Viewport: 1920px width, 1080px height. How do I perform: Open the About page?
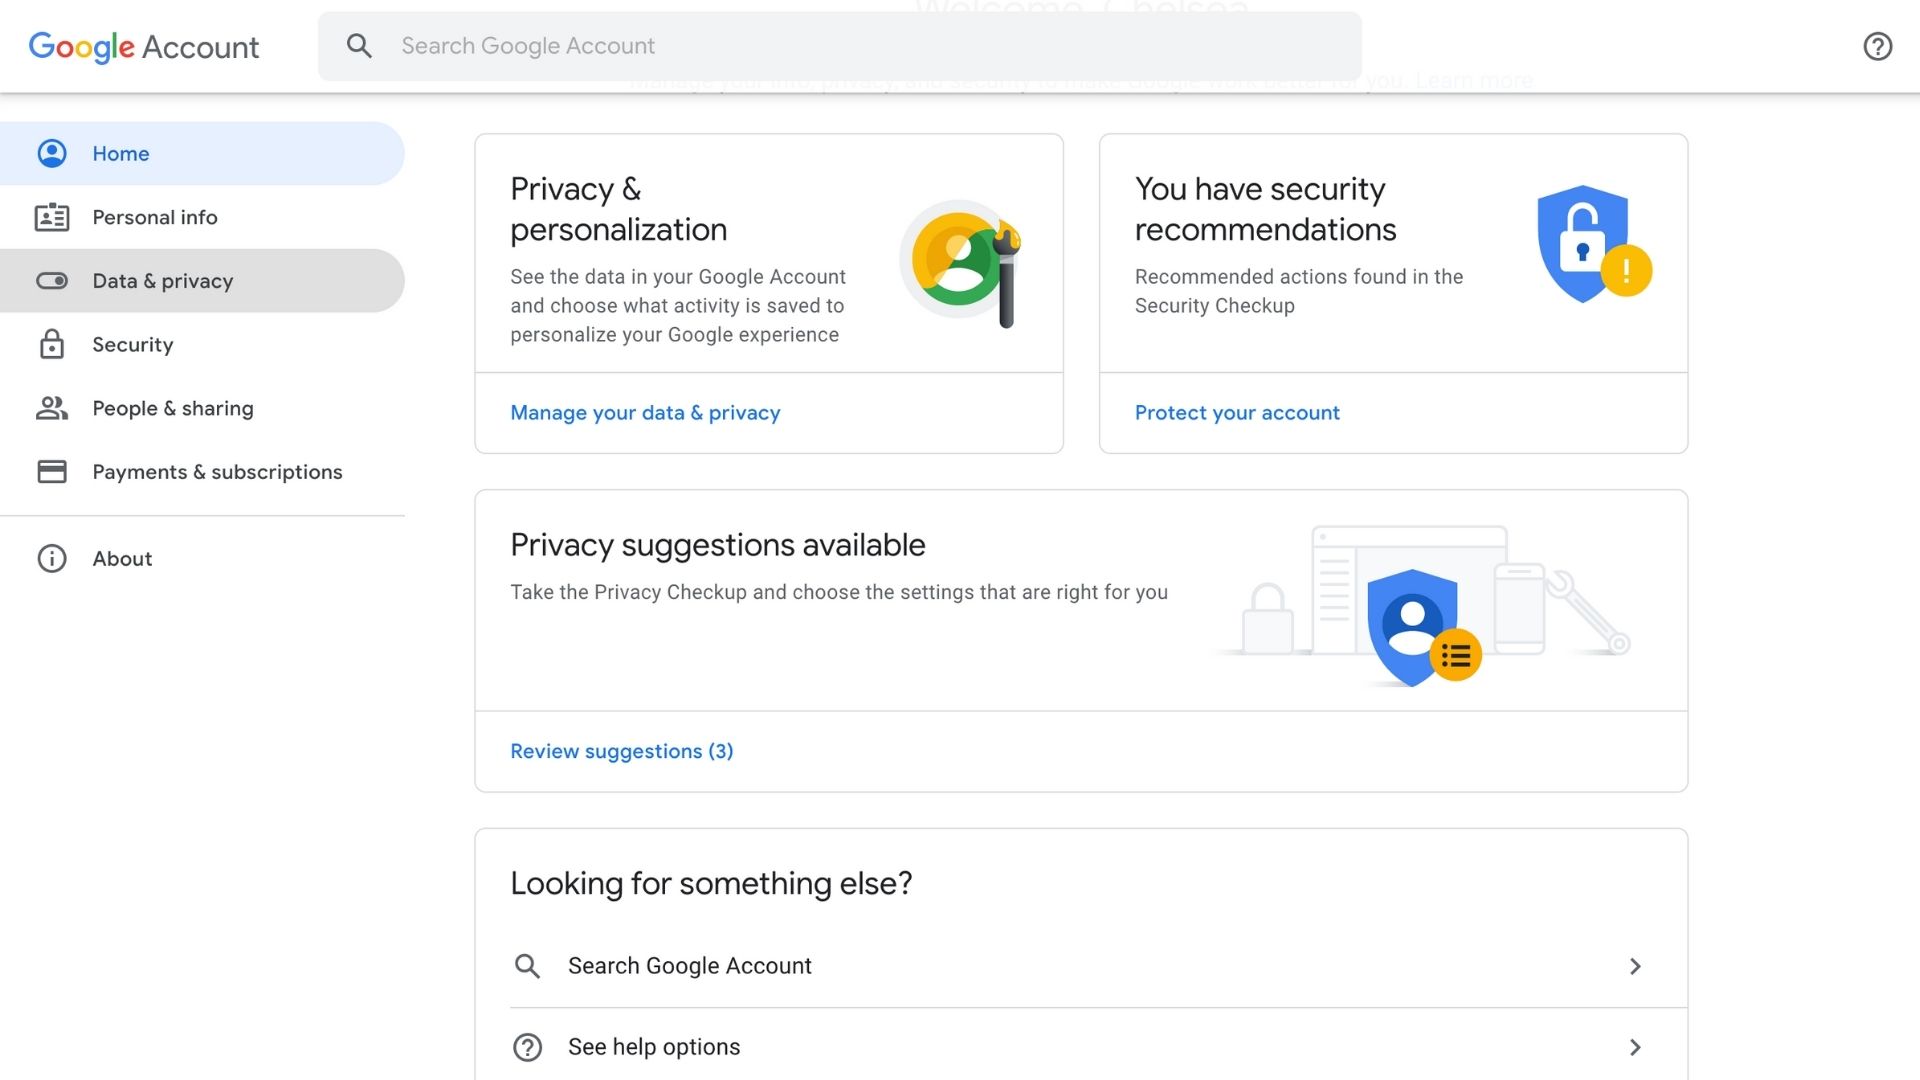(202, 558)
